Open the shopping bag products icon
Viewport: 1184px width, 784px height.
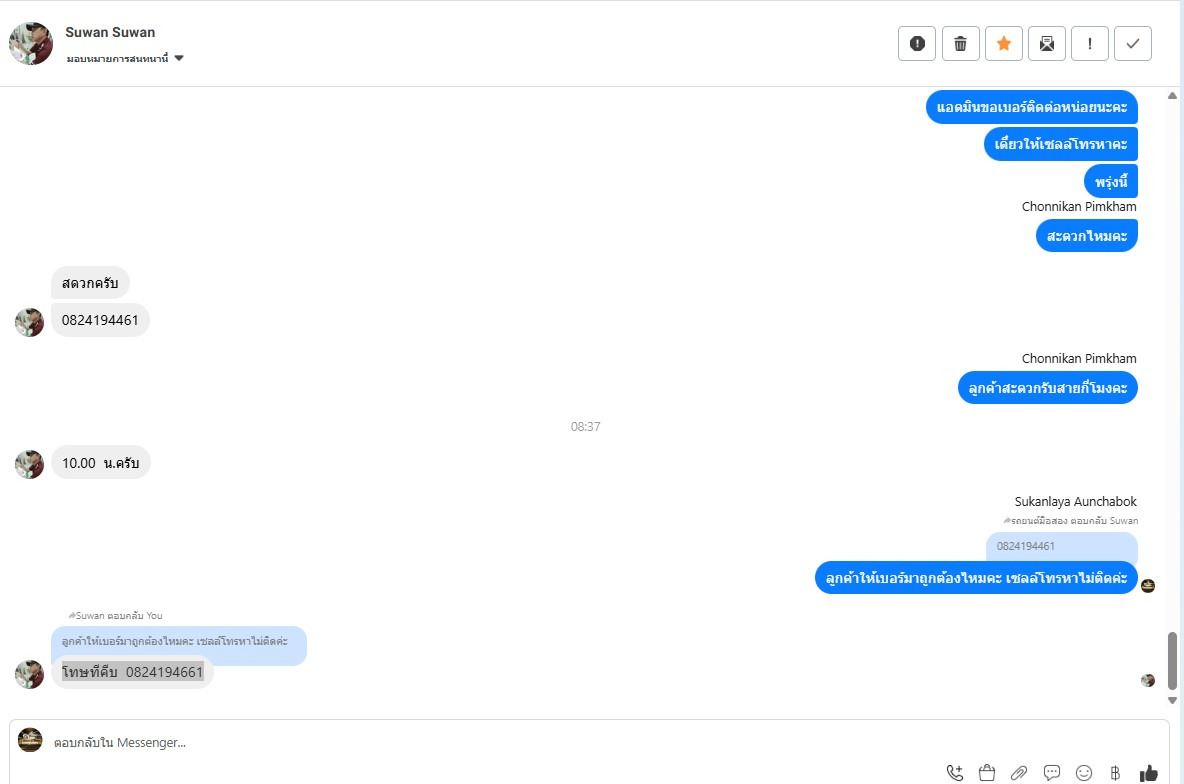(x=987, y=773)
